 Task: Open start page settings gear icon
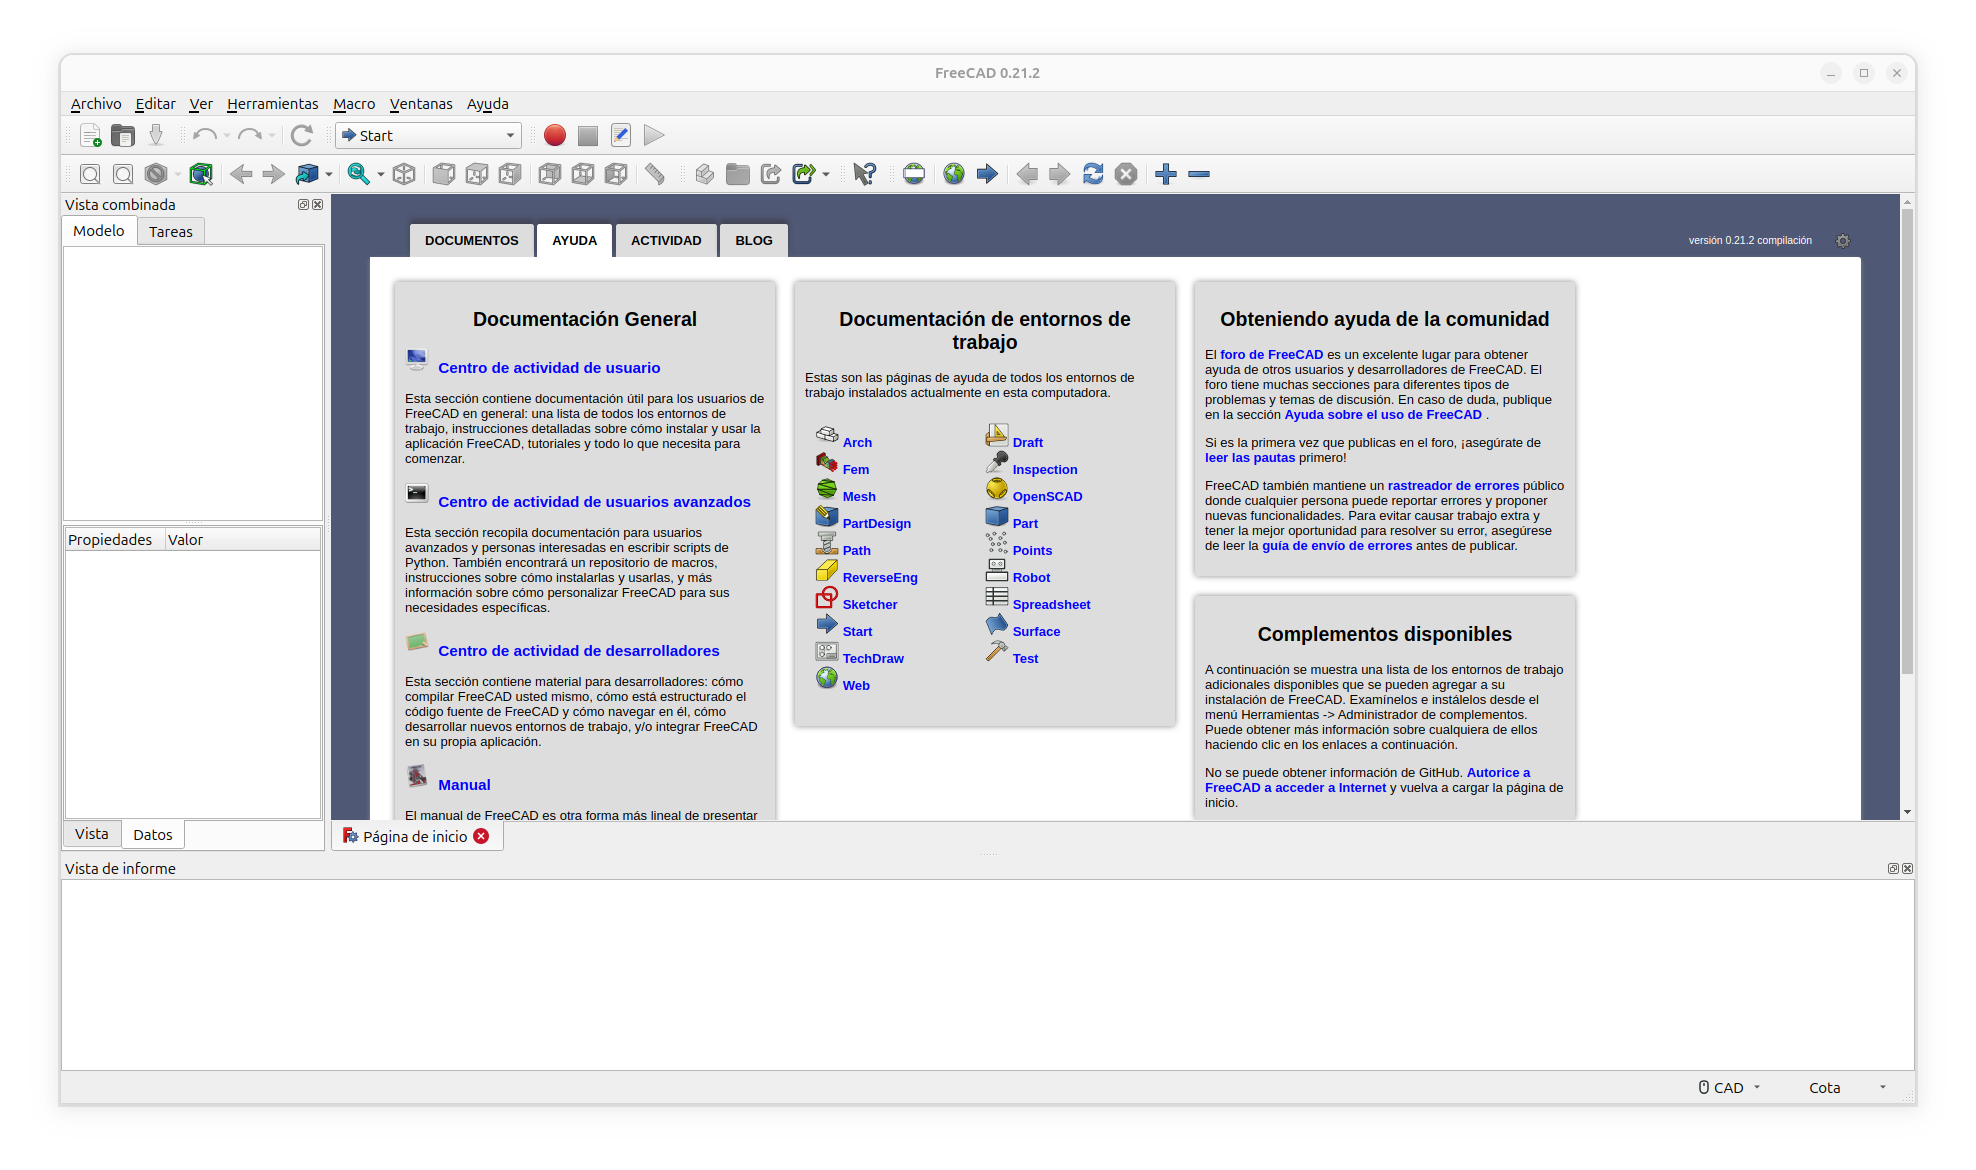pos(1843,241)
